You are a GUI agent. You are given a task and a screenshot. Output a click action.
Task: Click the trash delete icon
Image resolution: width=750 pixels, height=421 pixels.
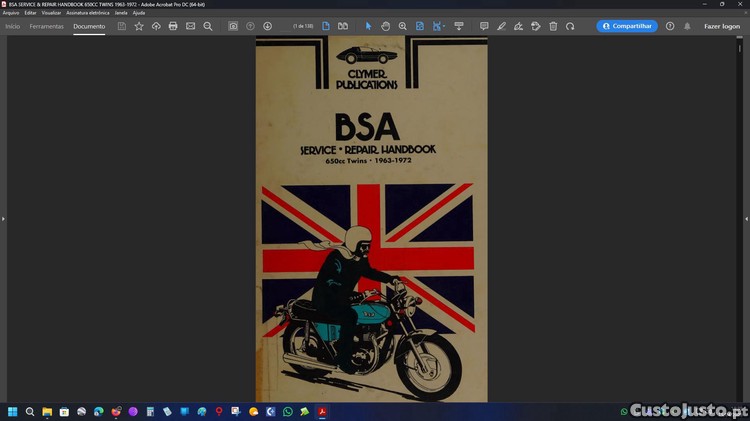coord(553,26)
